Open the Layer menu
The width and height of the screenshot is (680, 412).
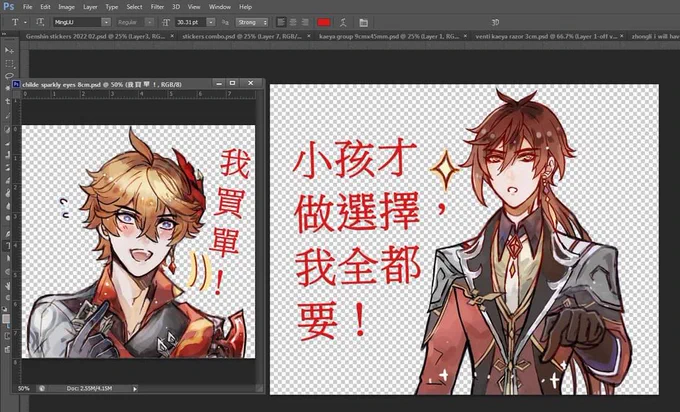coord(90,7)
